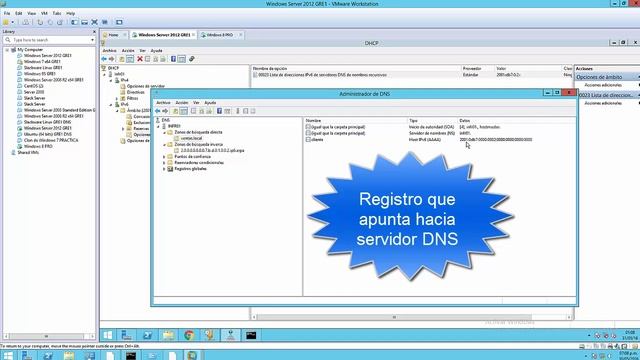This screenshot has height=360, width=640.
Task: Click Acciones adicionales under Opciones de ámbito
Action: coord(602,85)
